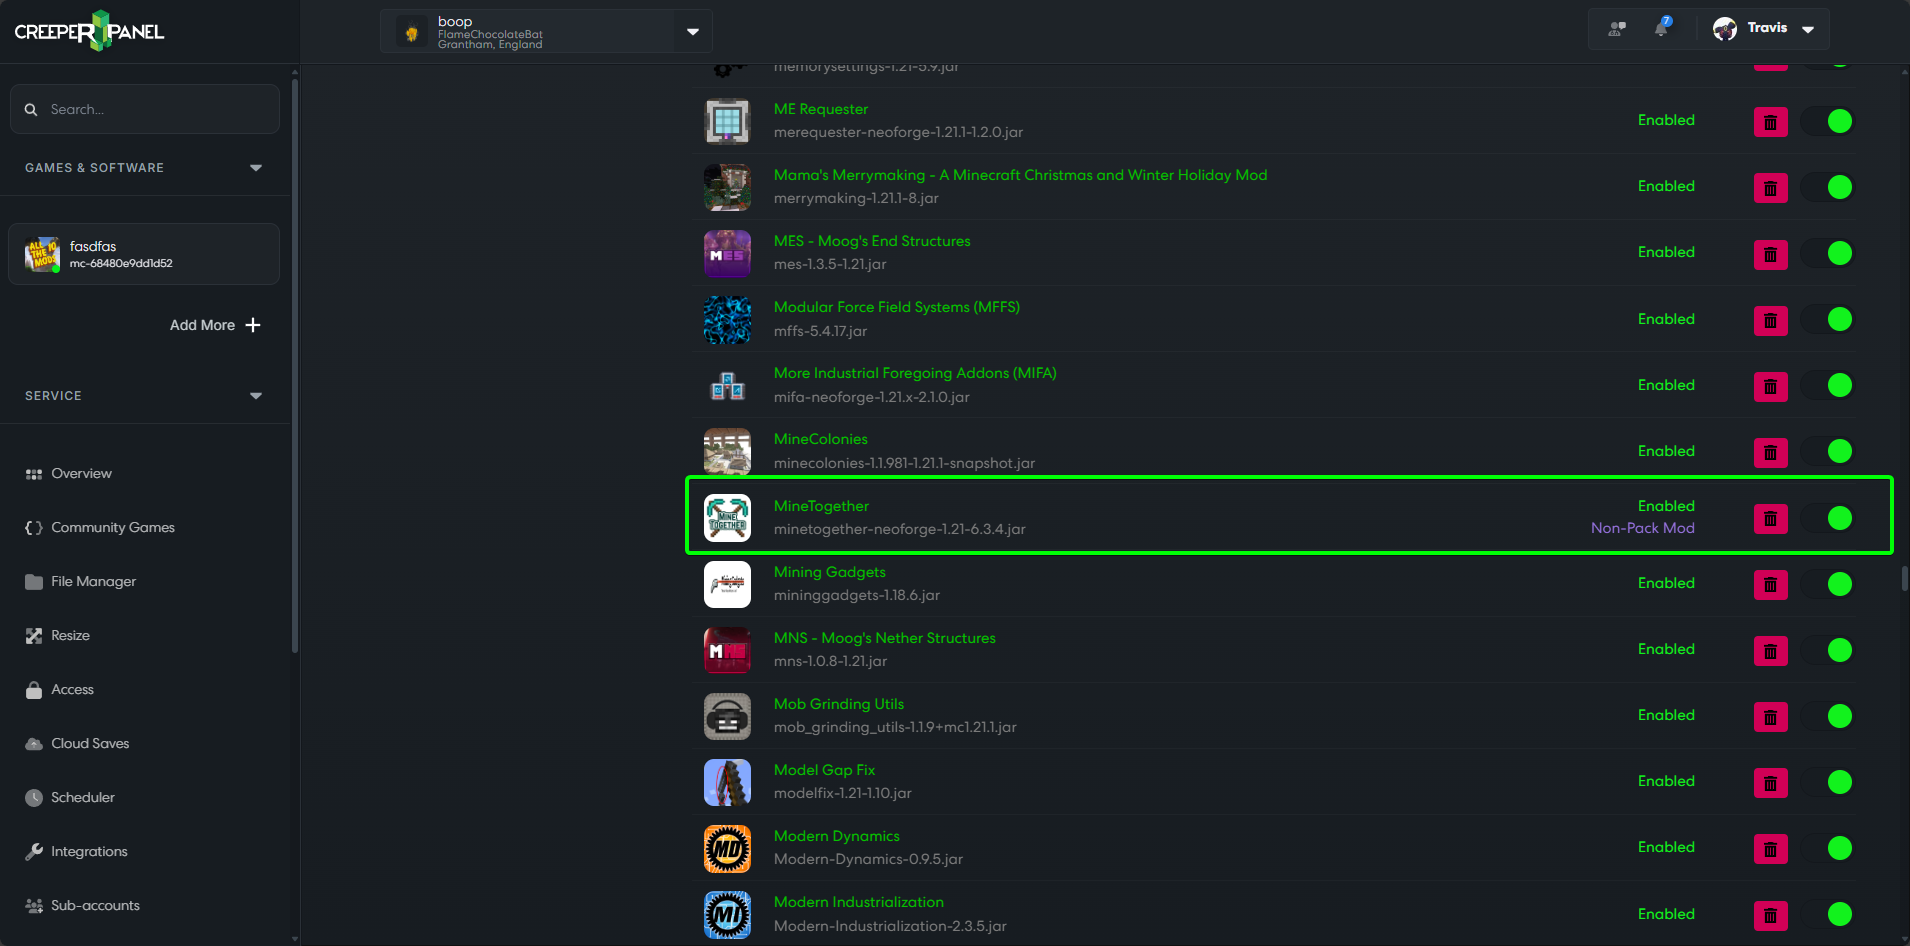Delete Modern Industrialization mod
The image size is (1910, 946).
coord(1770,914)
